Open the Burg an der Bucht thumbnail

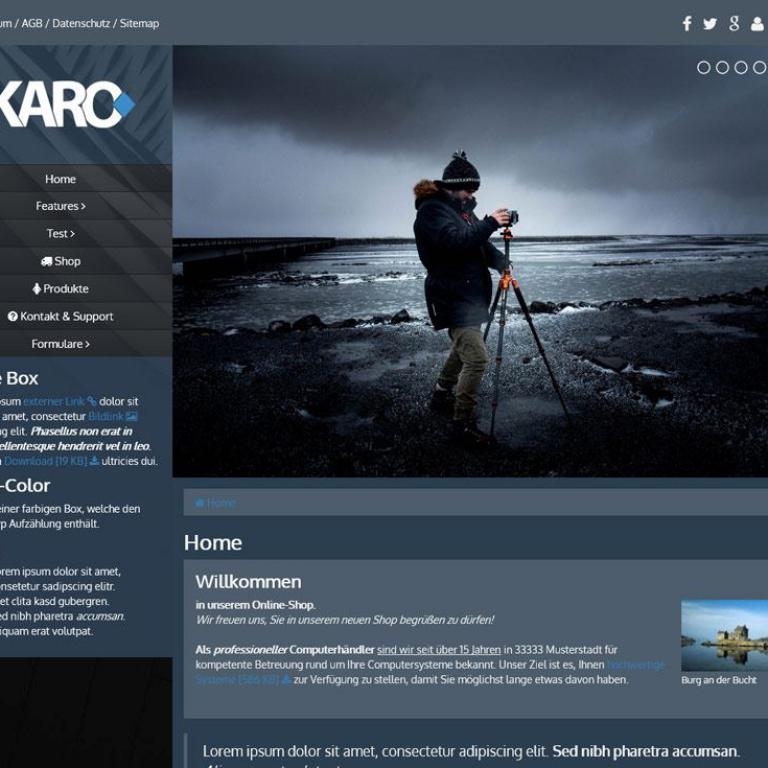pos(724,635)
